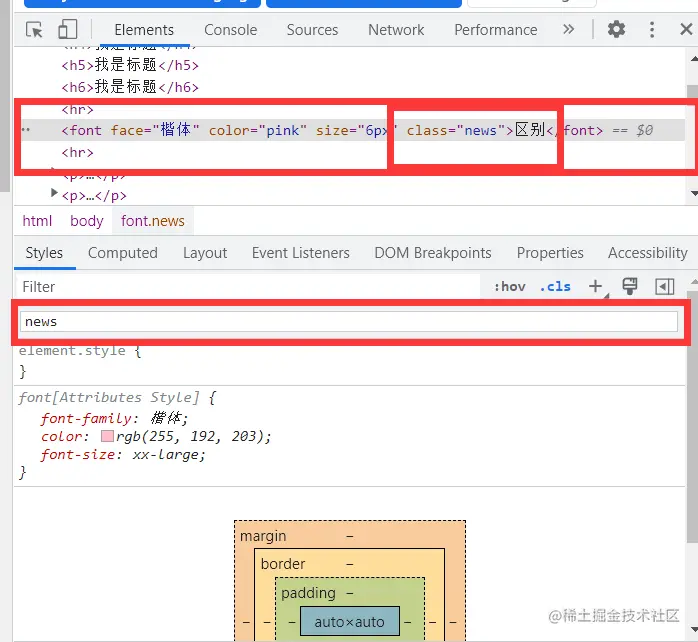Switch to the Layout pane
This screenshot has width=698, height=642.
[x=205, y=253]
